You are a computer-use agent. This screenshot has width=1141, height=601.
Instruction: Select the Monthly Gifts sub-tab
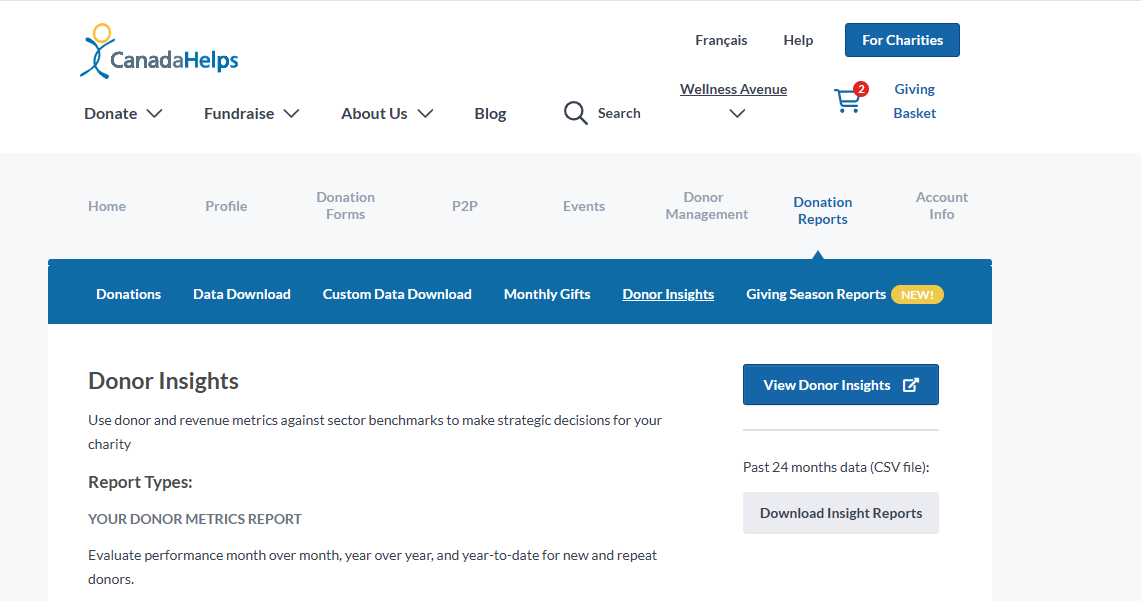coord(547,294)
